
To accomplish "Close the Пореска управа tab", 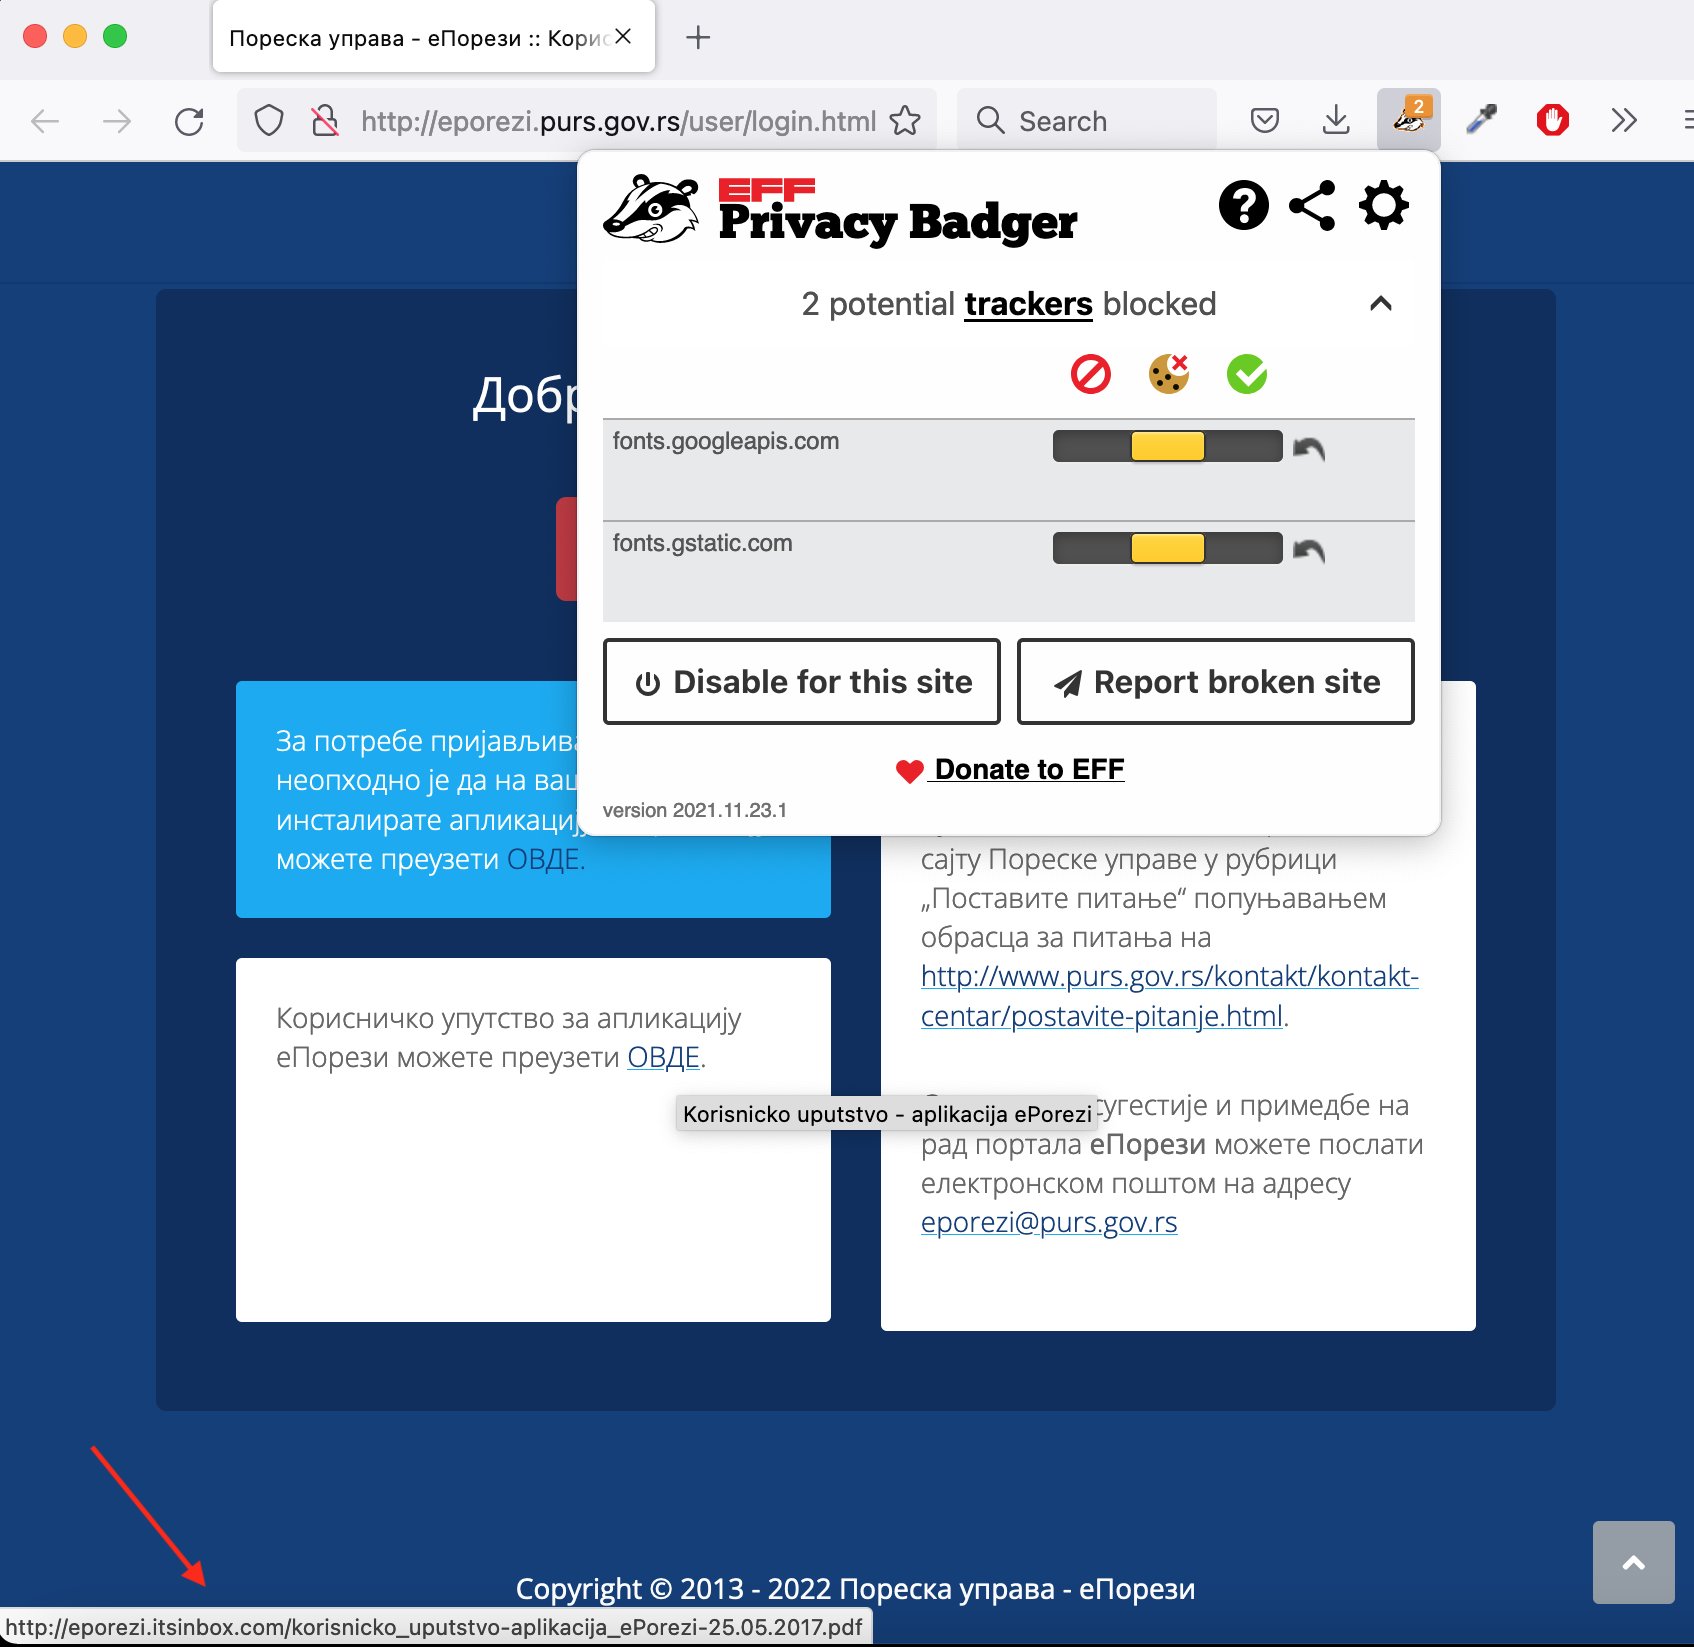I will [623, 36].
